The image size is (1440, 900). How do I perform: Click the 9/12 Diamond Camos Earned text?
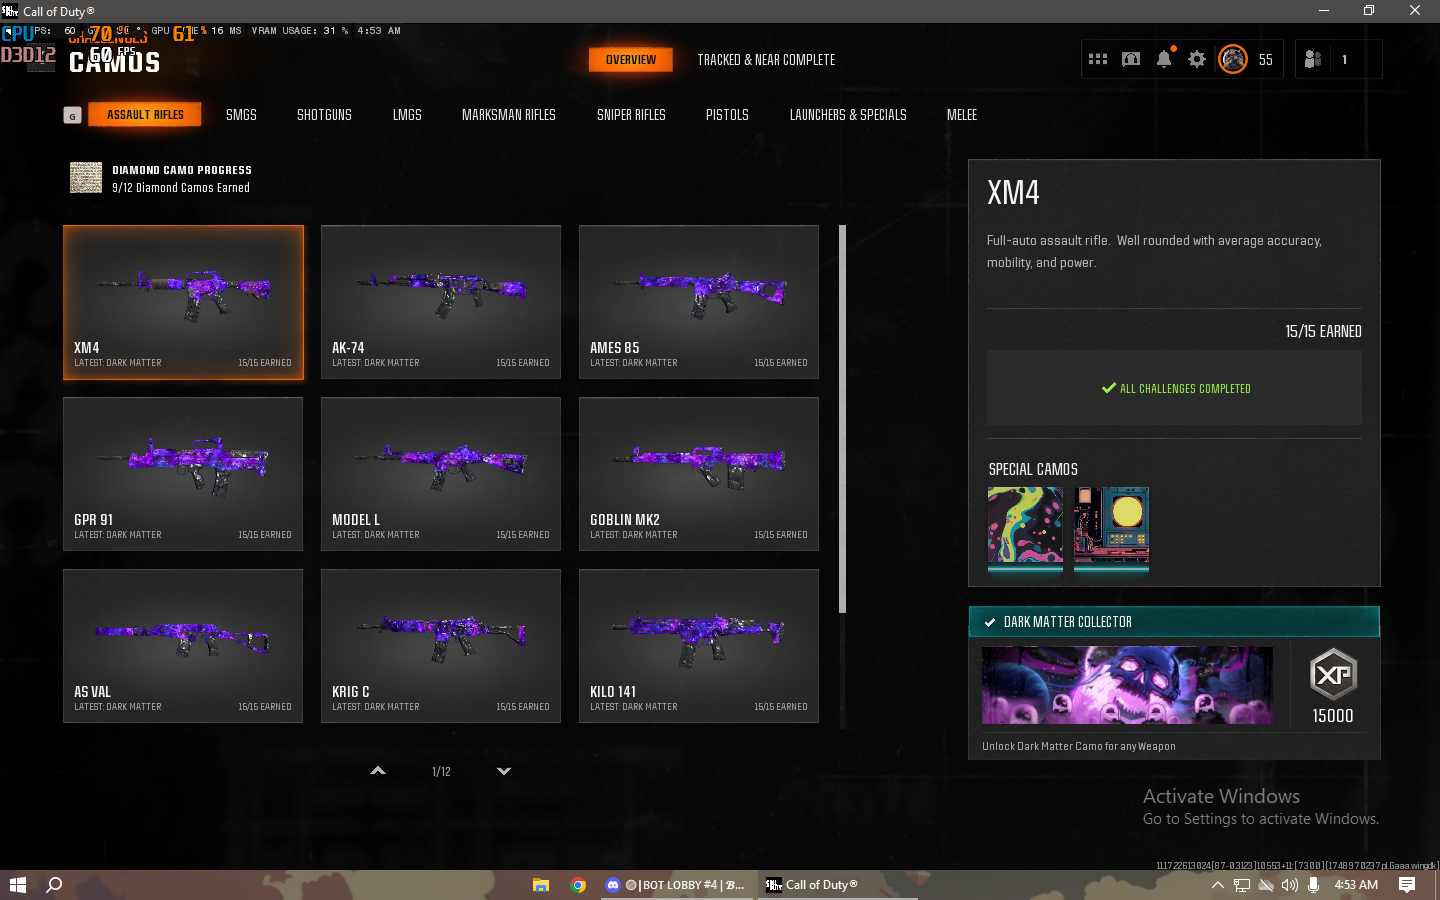181,188
